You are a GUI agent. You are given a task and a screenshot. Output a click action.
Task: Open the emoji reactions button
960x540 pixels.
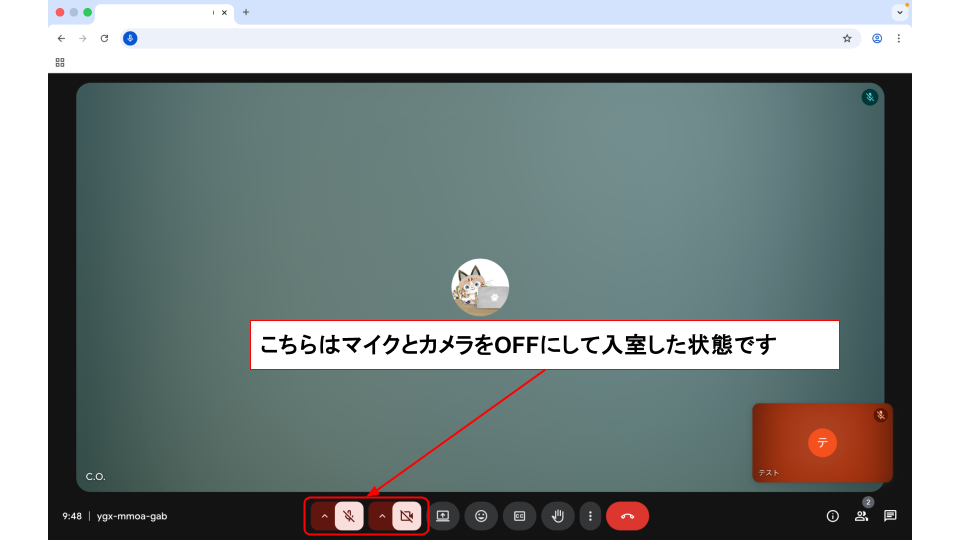coord(481,516)
